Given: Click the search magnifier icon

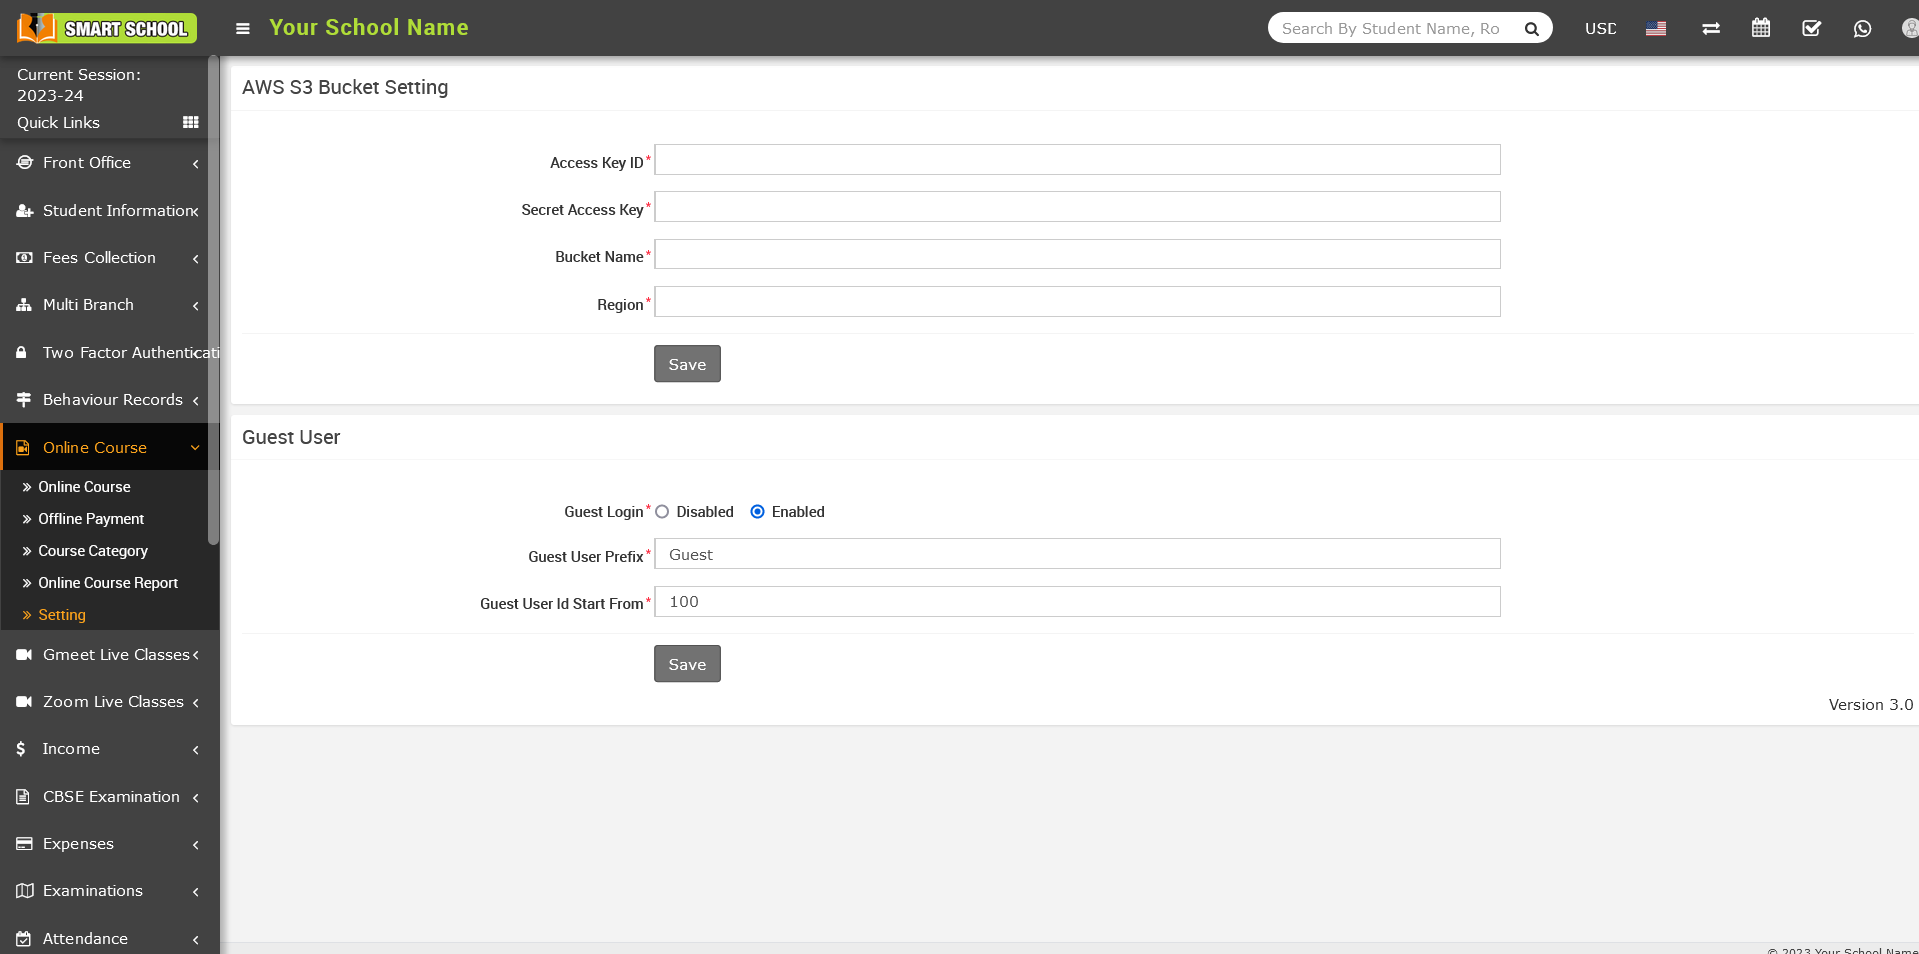Looking at the screenshot, I should (1531, 29).
